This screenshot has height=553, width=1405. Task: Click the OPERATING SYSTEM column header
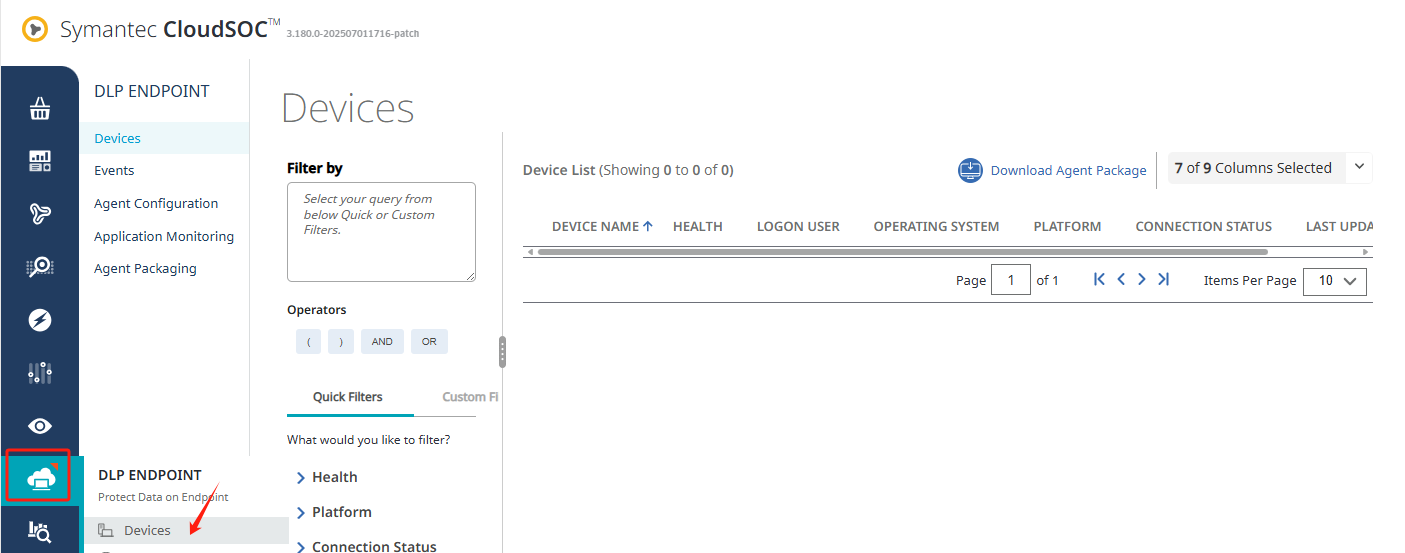point(936,226)
